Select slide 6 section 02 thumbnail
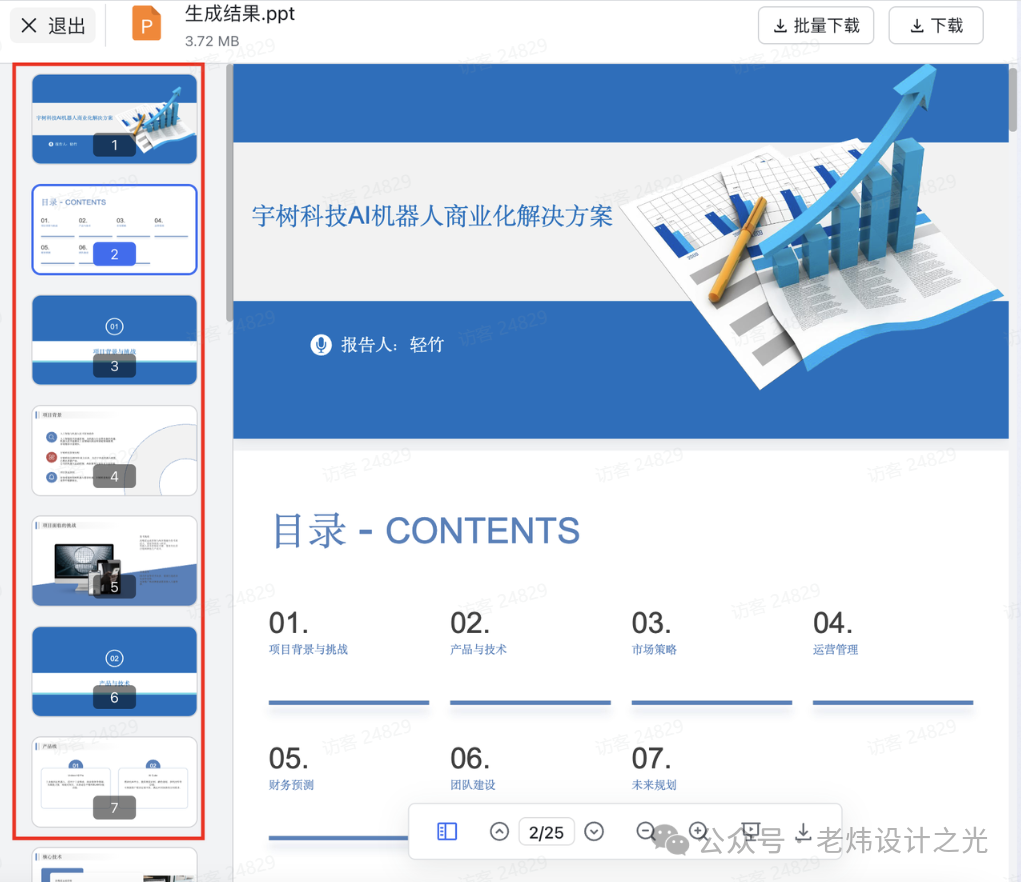The width and height of the screenshot is (1021, 882). pos(115,672)
